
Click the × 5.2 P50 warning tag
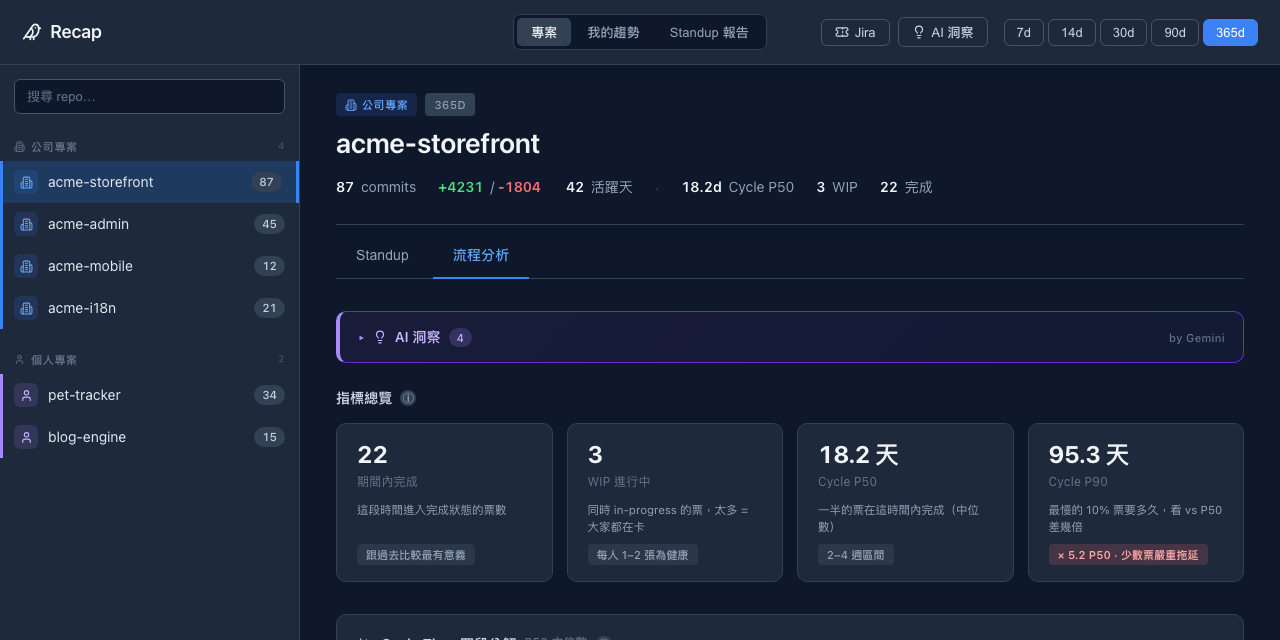pyautogui.click(x=1128, y=555)
